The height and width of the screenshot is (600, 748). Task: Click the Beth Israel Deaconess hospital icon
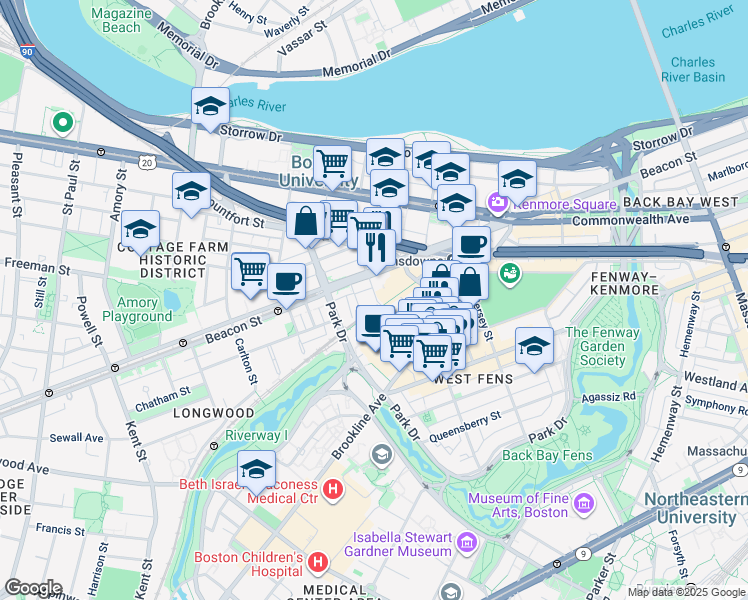[x=333, y=490]
